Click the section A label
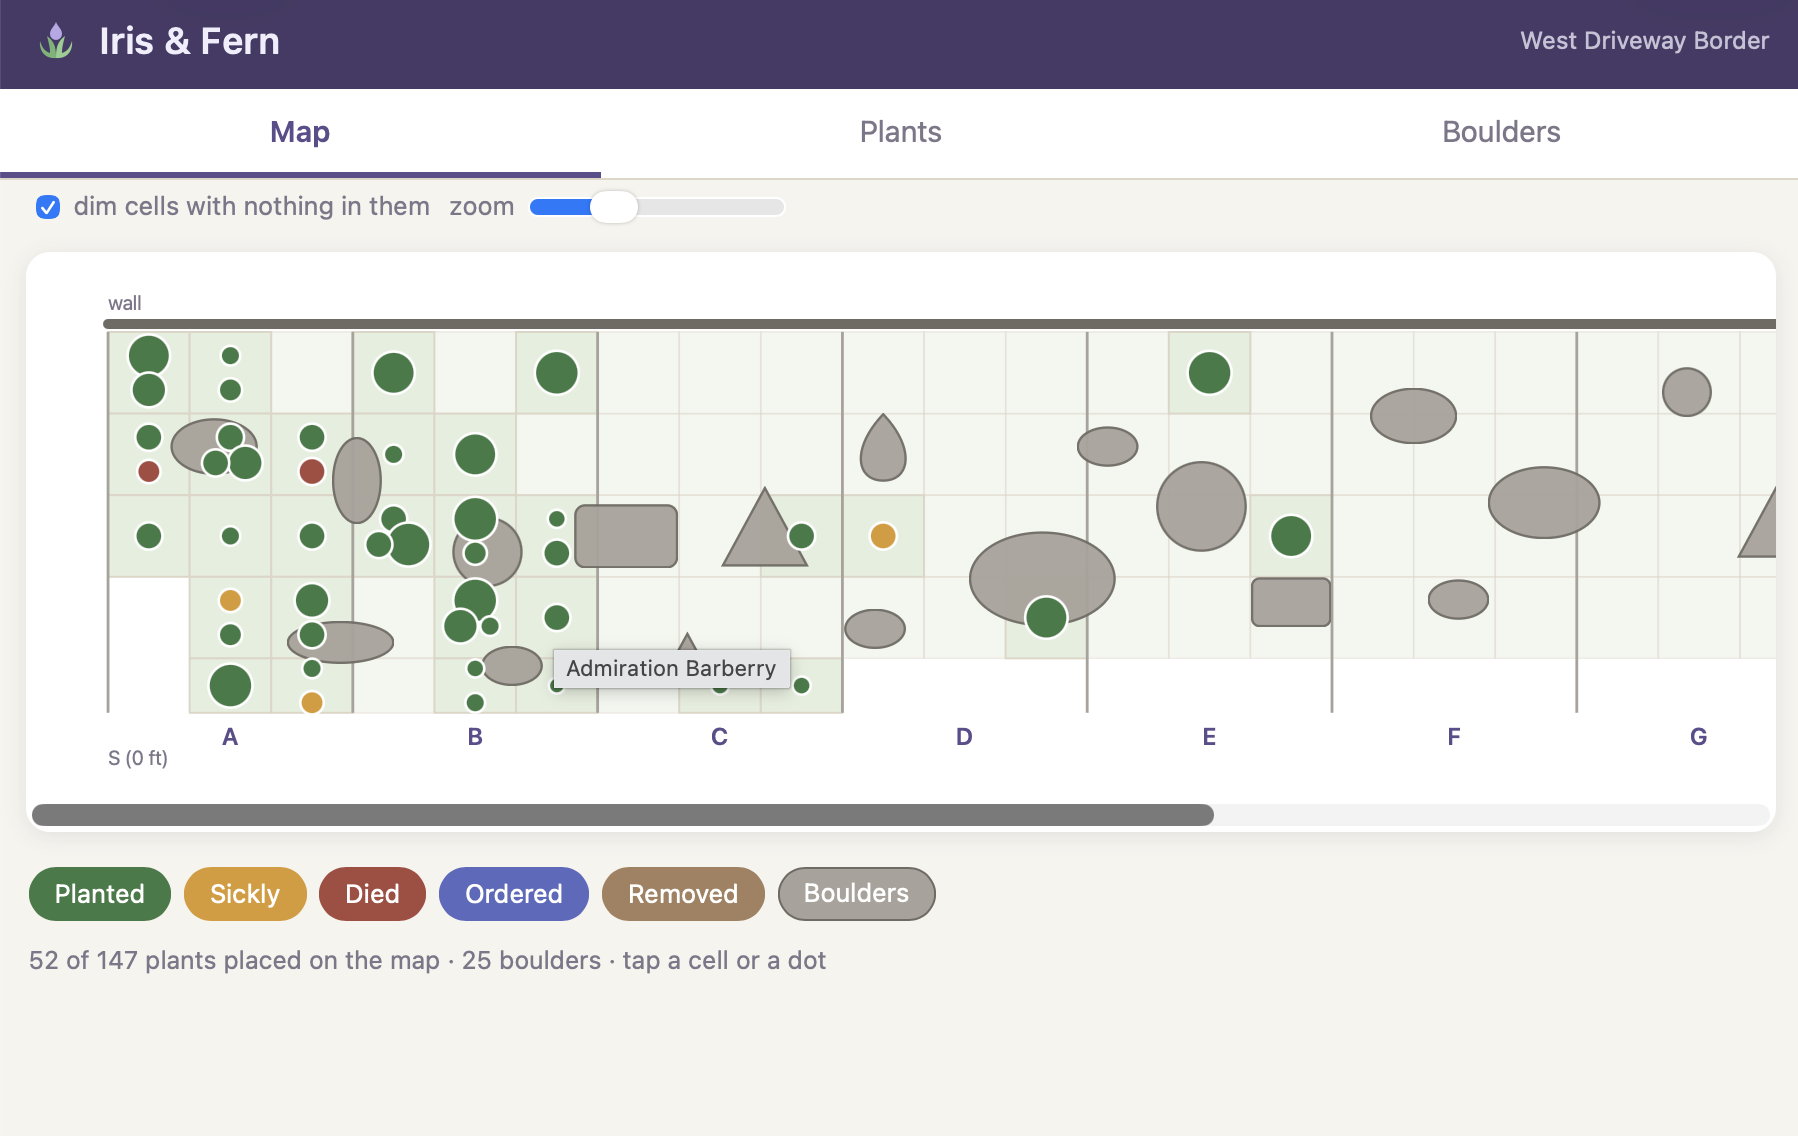Viewport: 1798px width, 1136px height. 230,737
